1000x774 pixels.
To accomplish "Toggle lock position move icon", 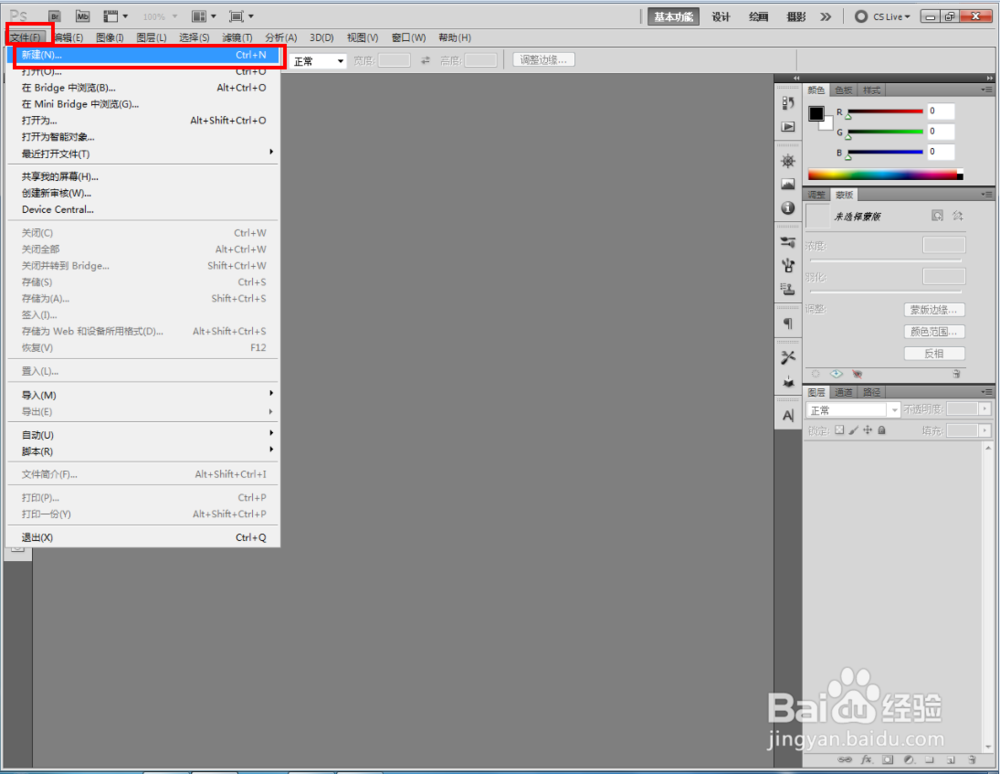I will point(867,430).
